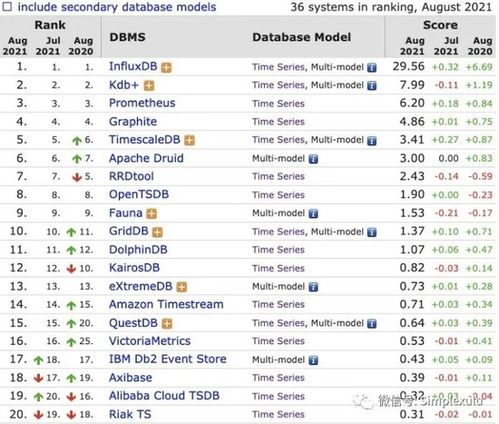Follow the Amazon Timestream link
The width and height of the screenshot is (499, 424).
point(166,304)
